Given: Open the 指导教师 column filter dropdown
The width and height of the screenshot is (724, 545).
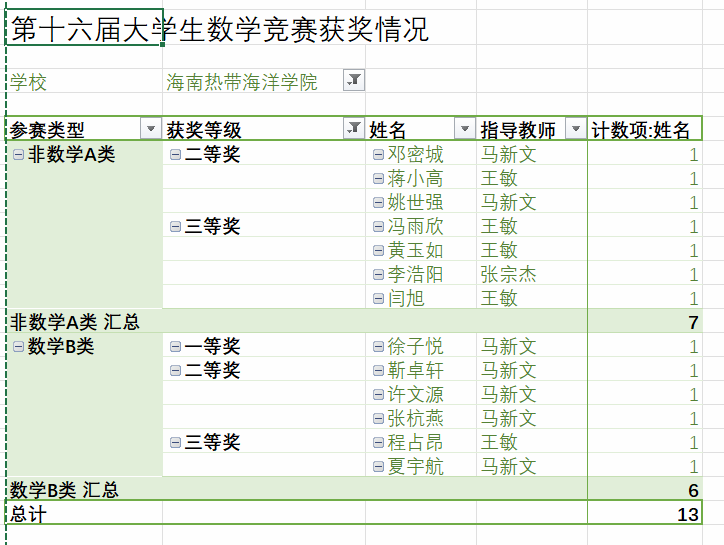Looking at the screenshot, I should pyautogui.click(x=575, y=129).
